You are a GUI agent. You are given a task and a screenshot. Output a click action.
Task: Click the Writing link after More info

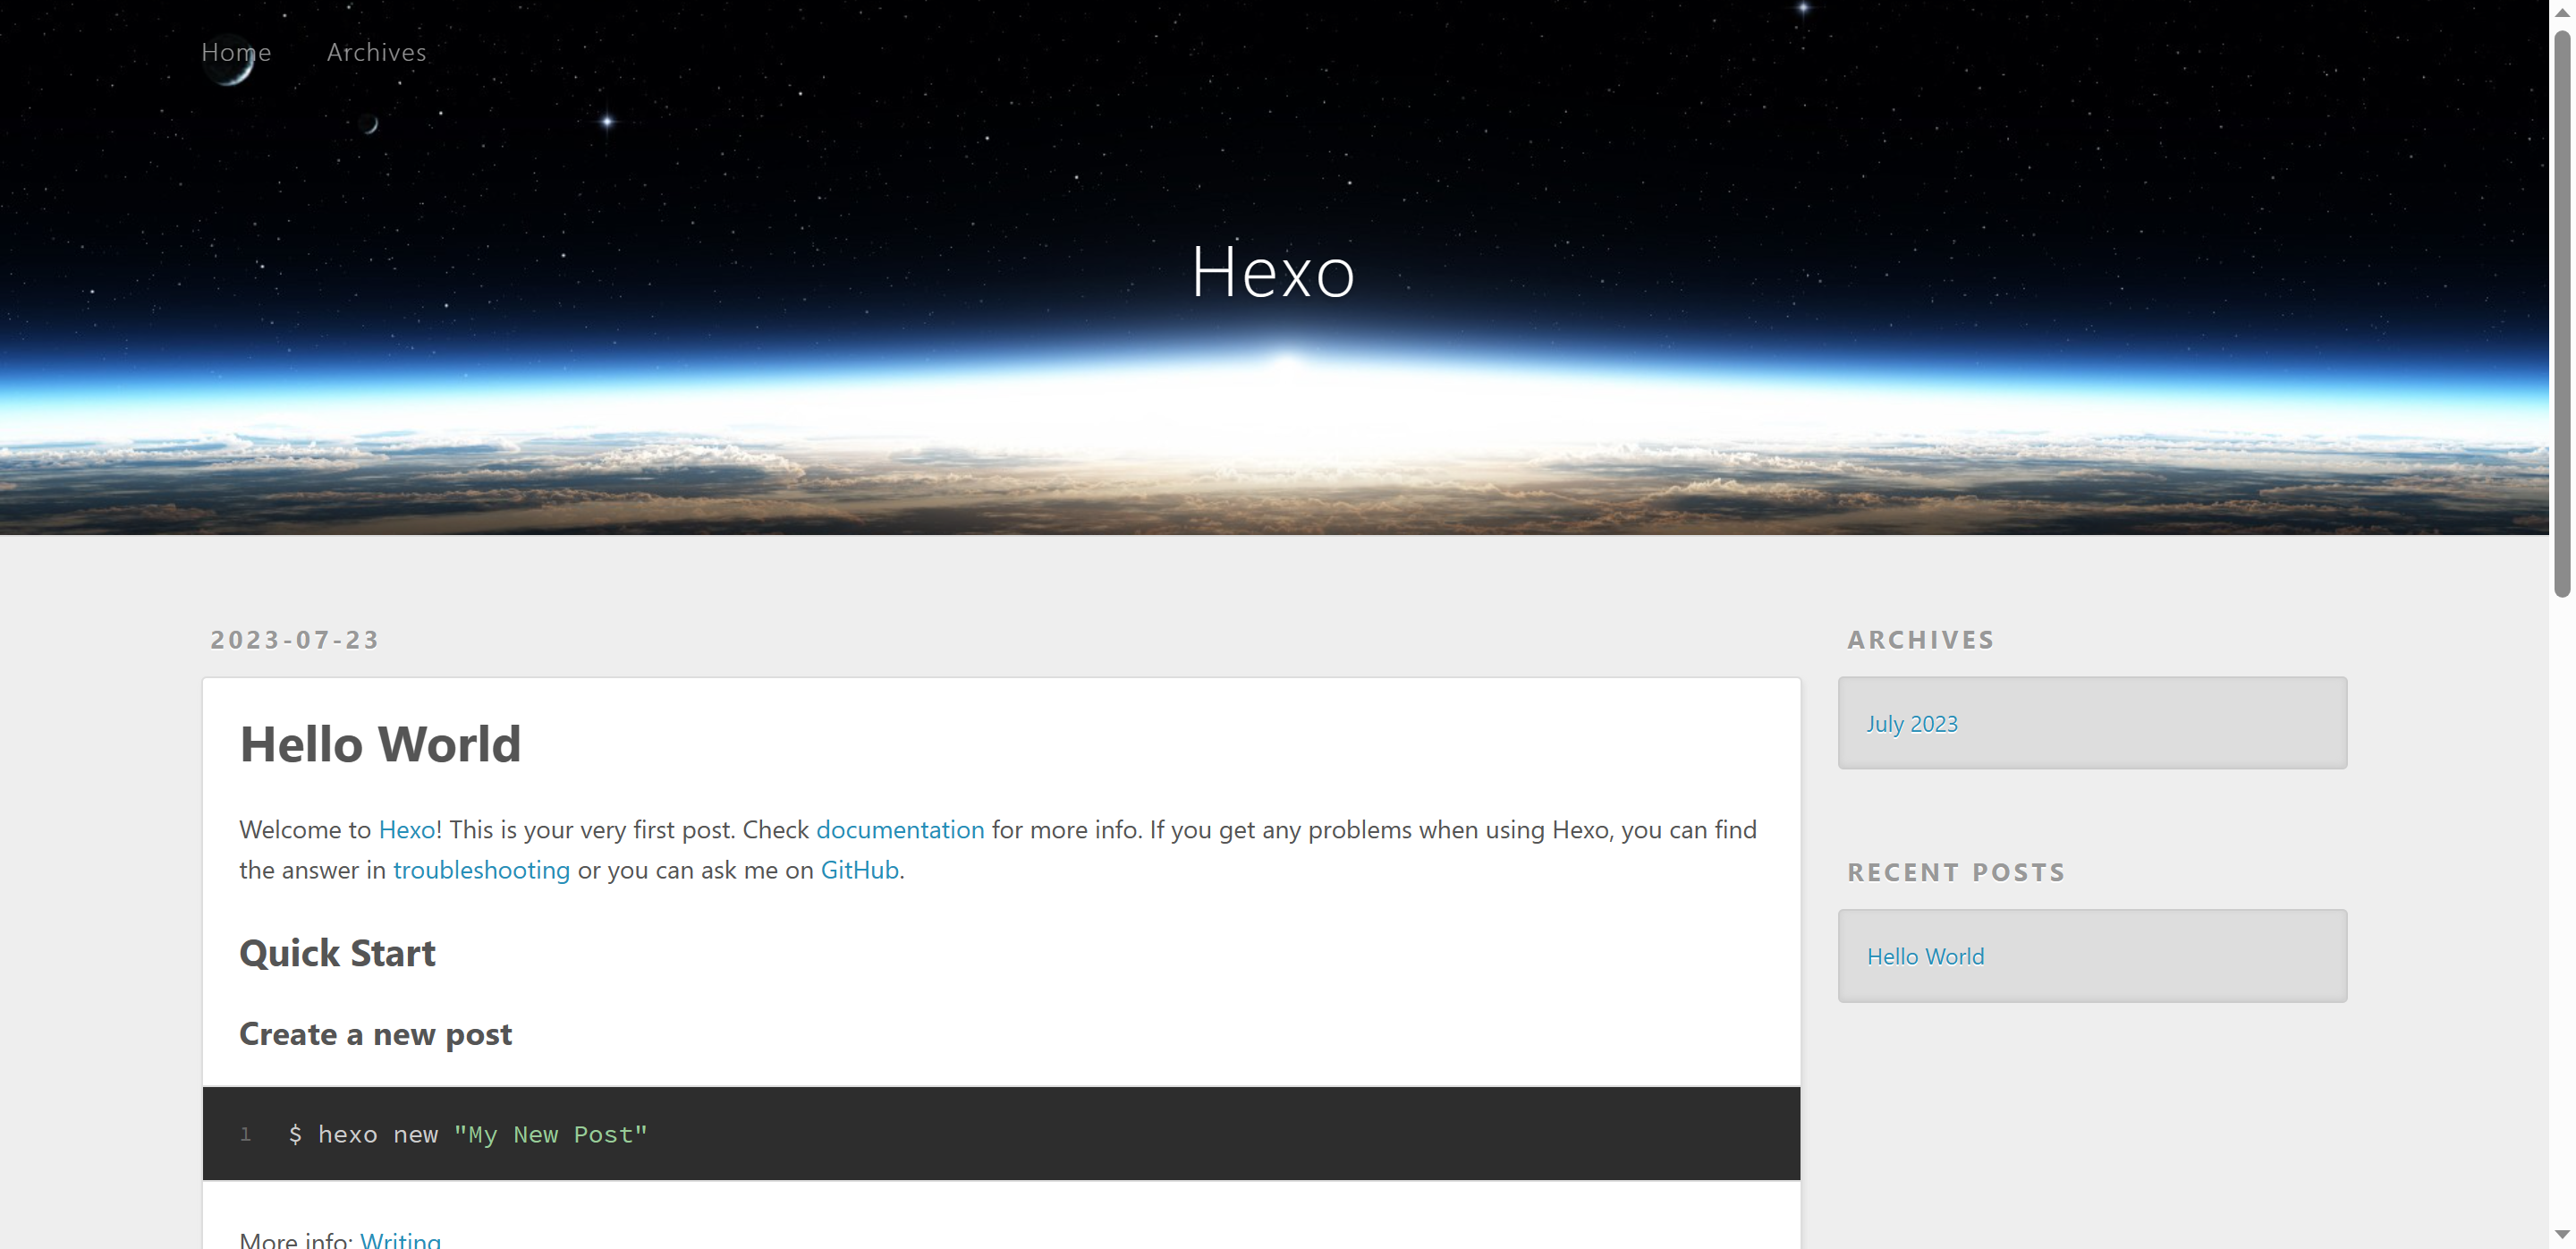[400, 1240]
